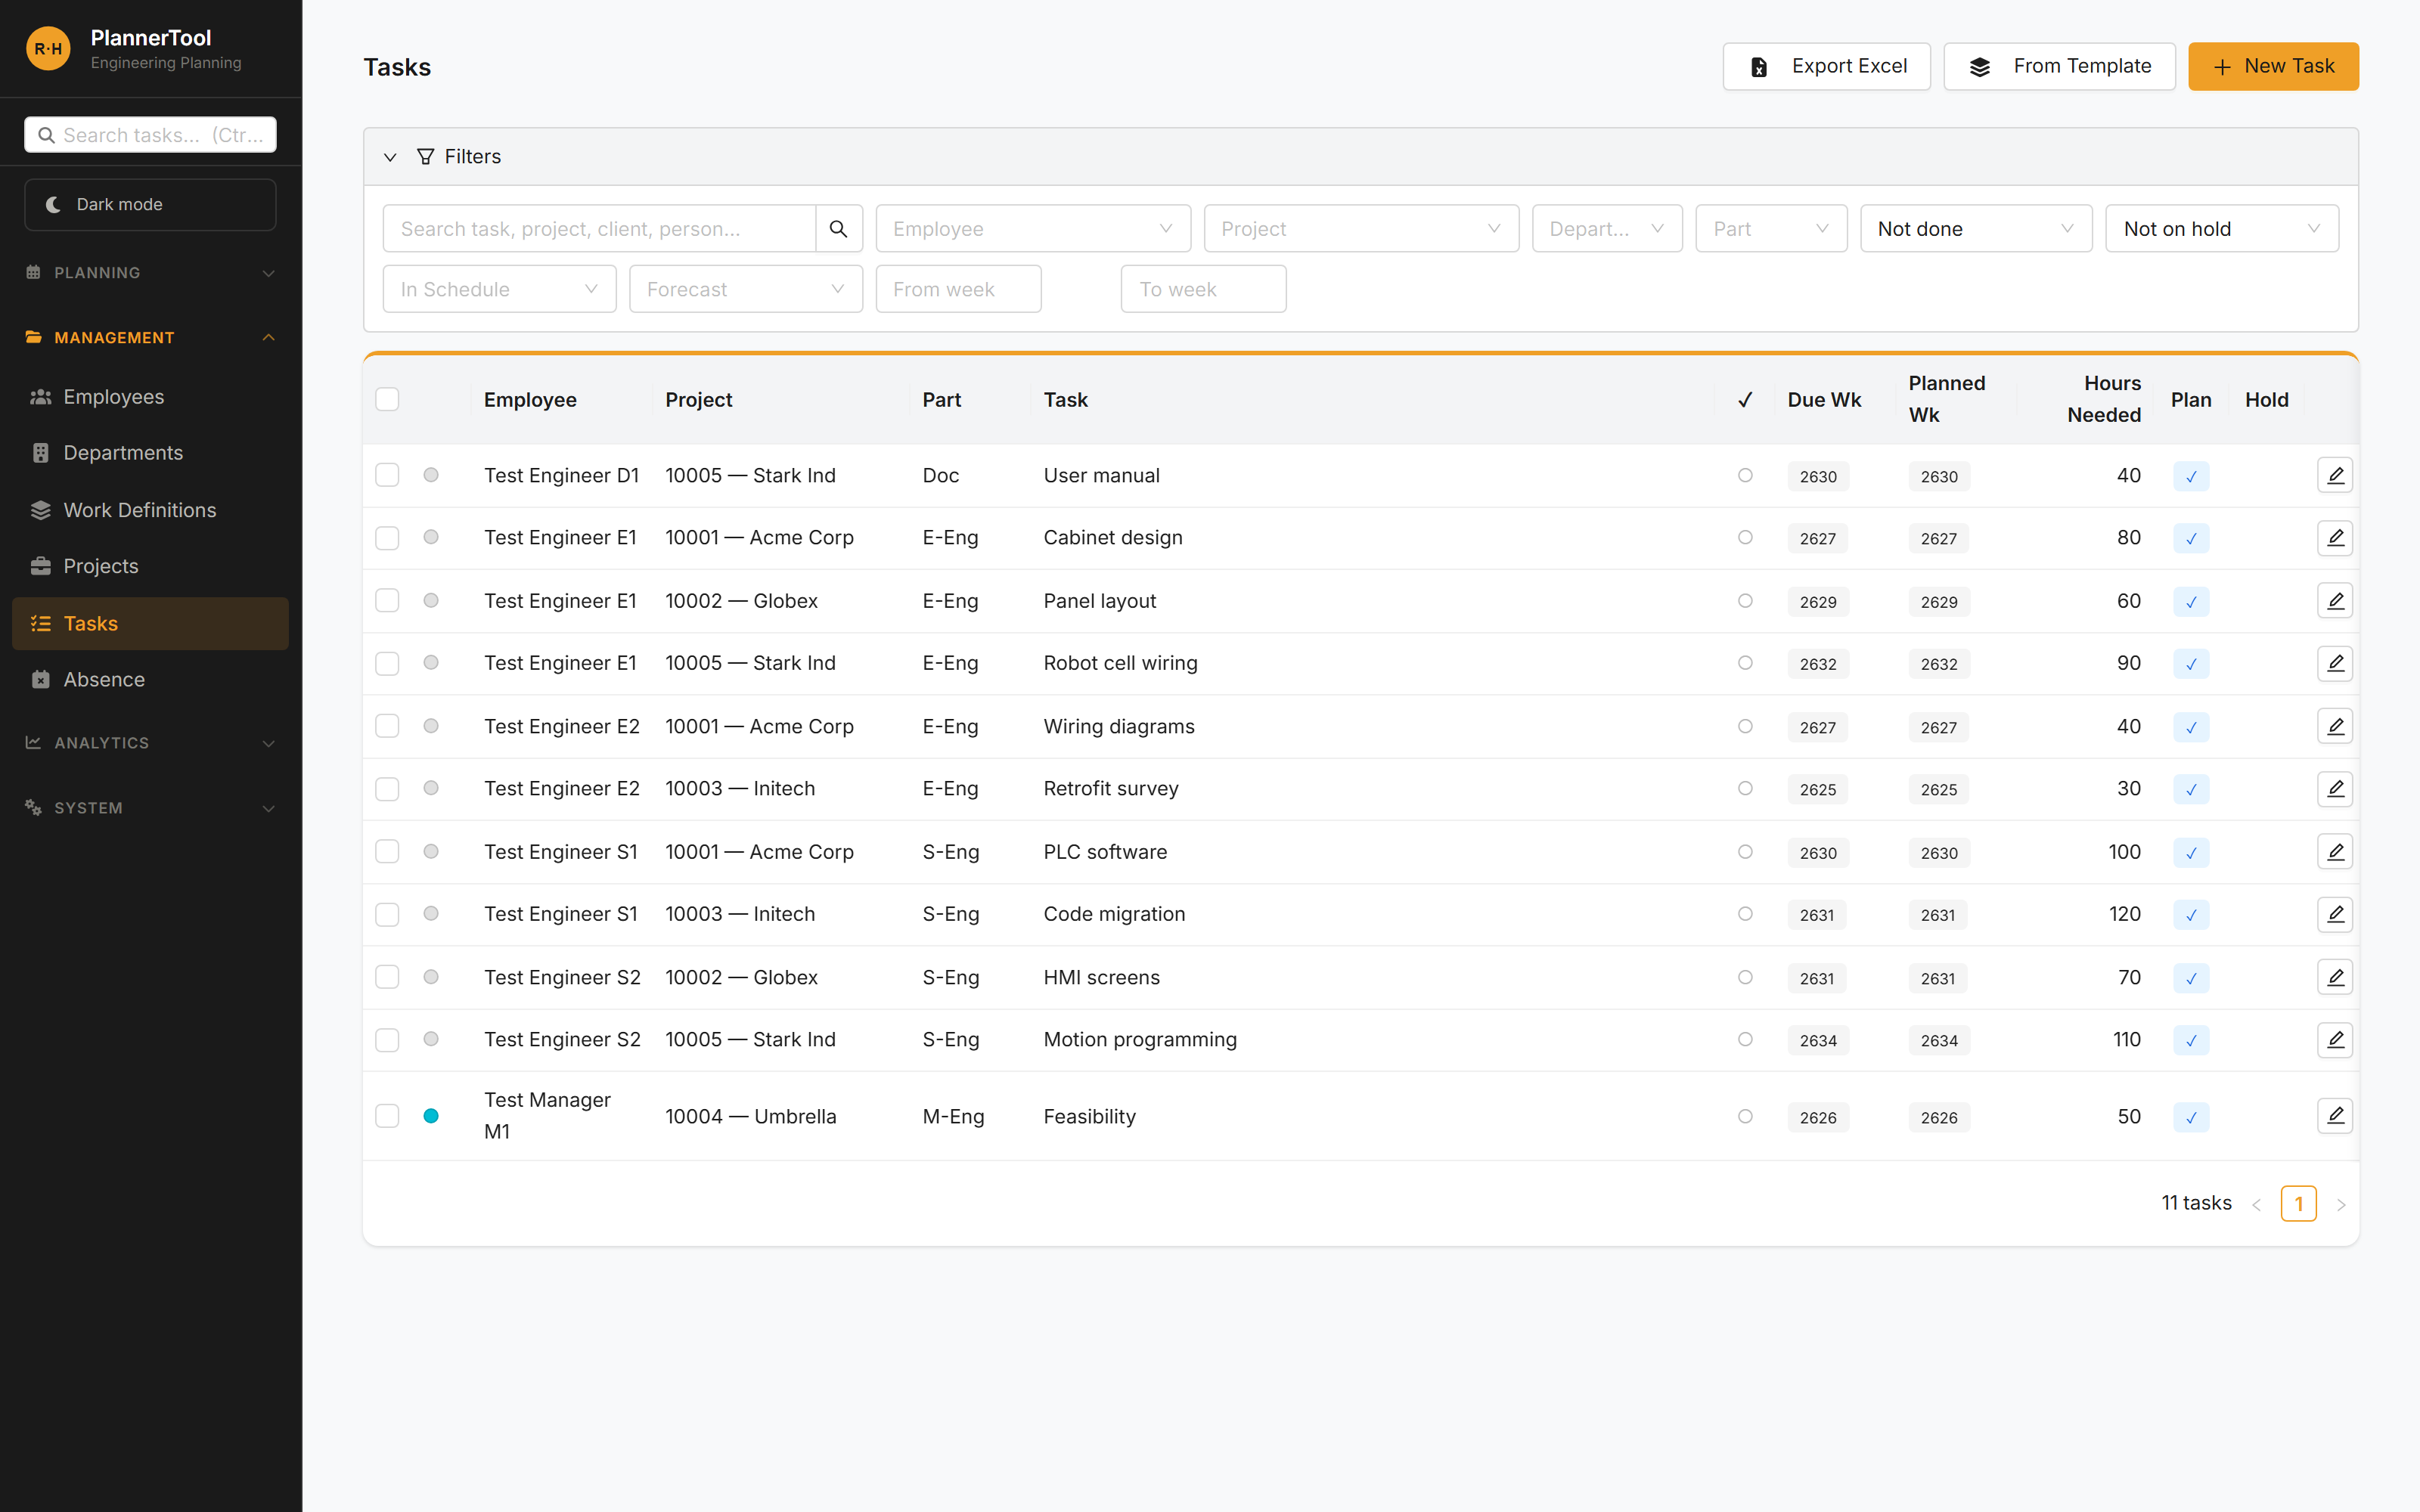Mark HMI screens done using its circle

click(x=1745, y=977)
